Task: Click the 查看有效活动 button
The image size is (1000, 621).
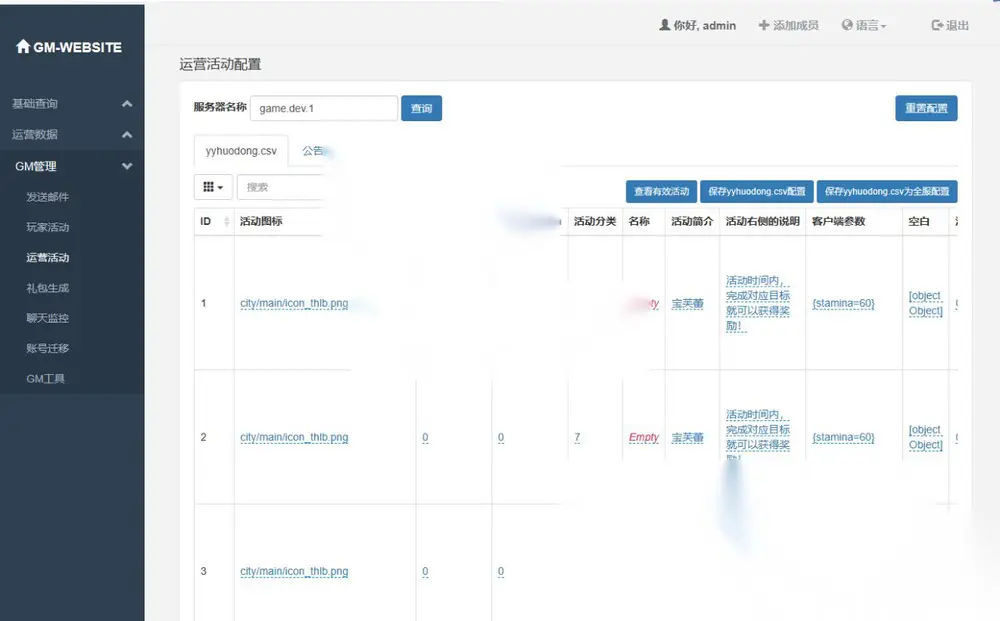Action: [x=661, y=191]
